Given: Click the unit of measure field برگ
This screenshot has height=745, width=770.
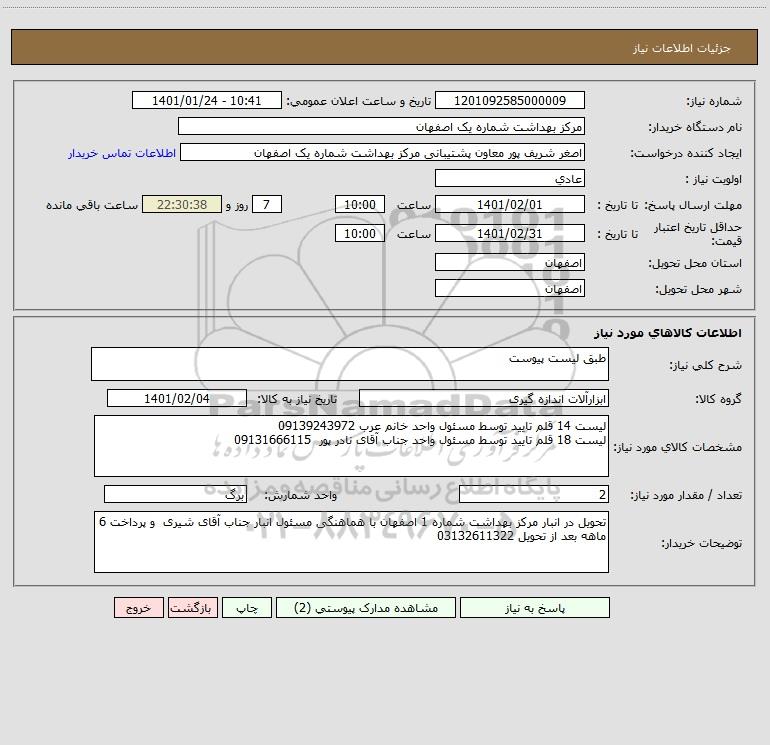Looking at the screenshot, I should tap(175, 495).
